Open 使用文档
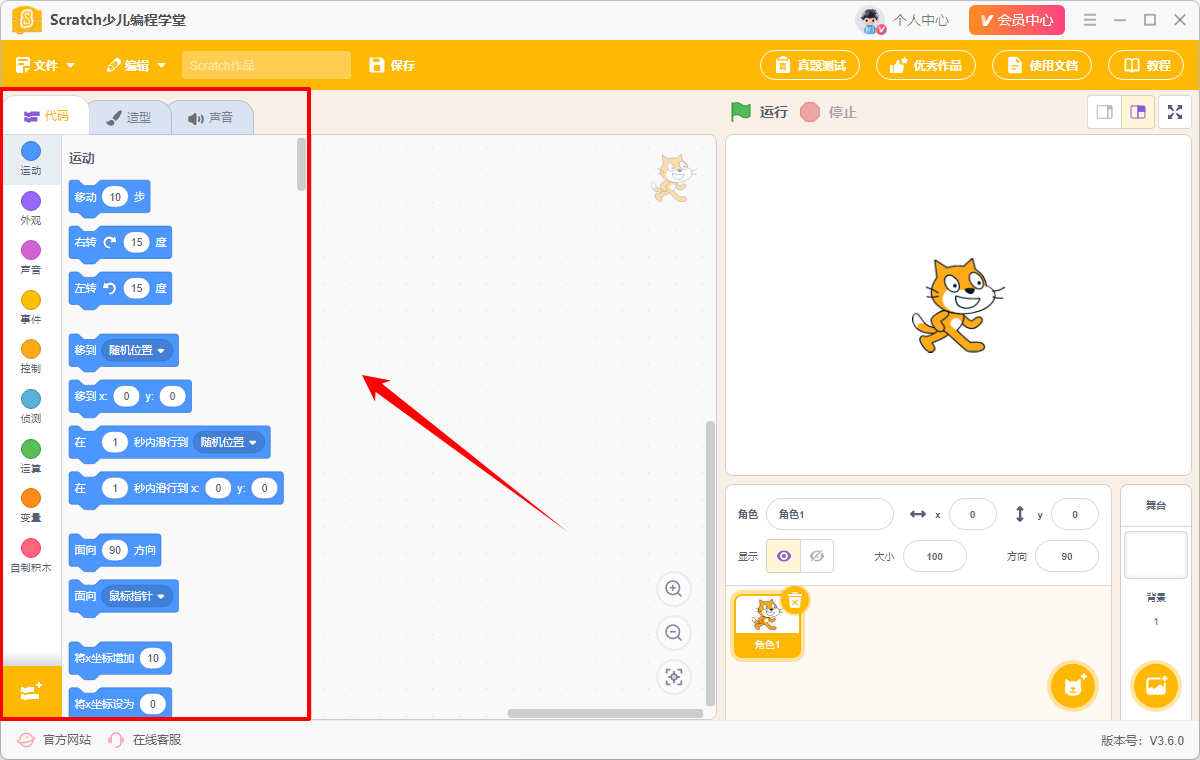Viewport: 1200px width, 760px height. (x=1042, y=65)
